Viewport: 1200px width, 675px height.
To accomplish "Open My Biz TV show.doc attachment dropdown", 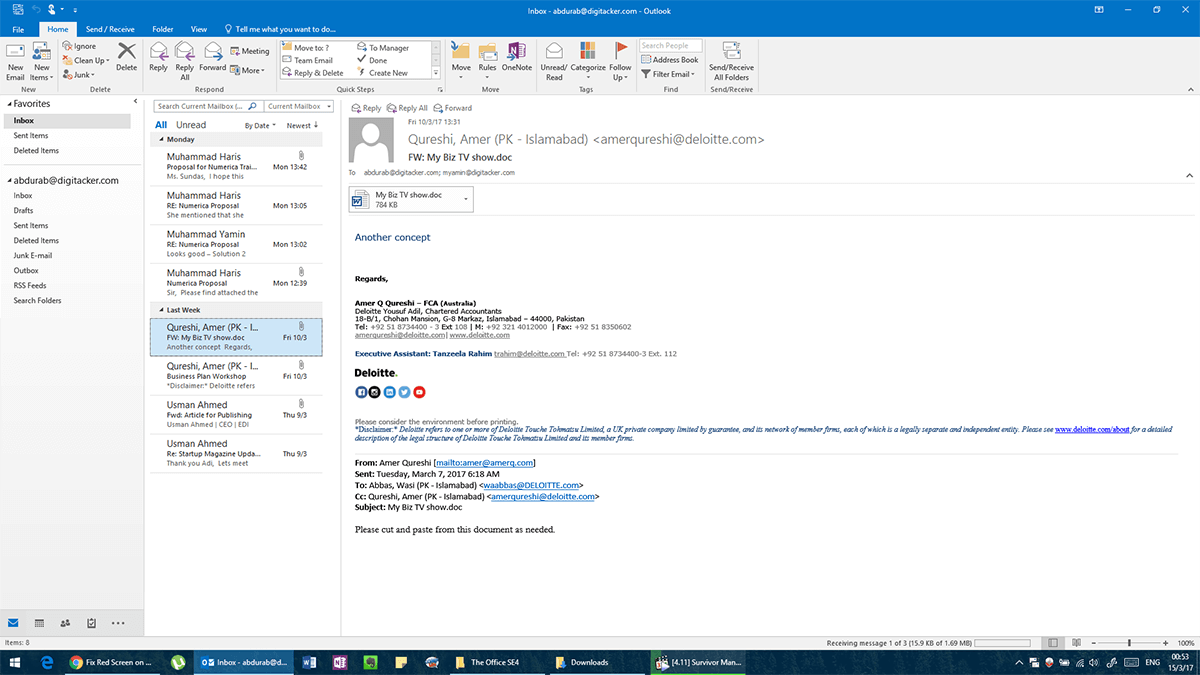I will 467,199.
